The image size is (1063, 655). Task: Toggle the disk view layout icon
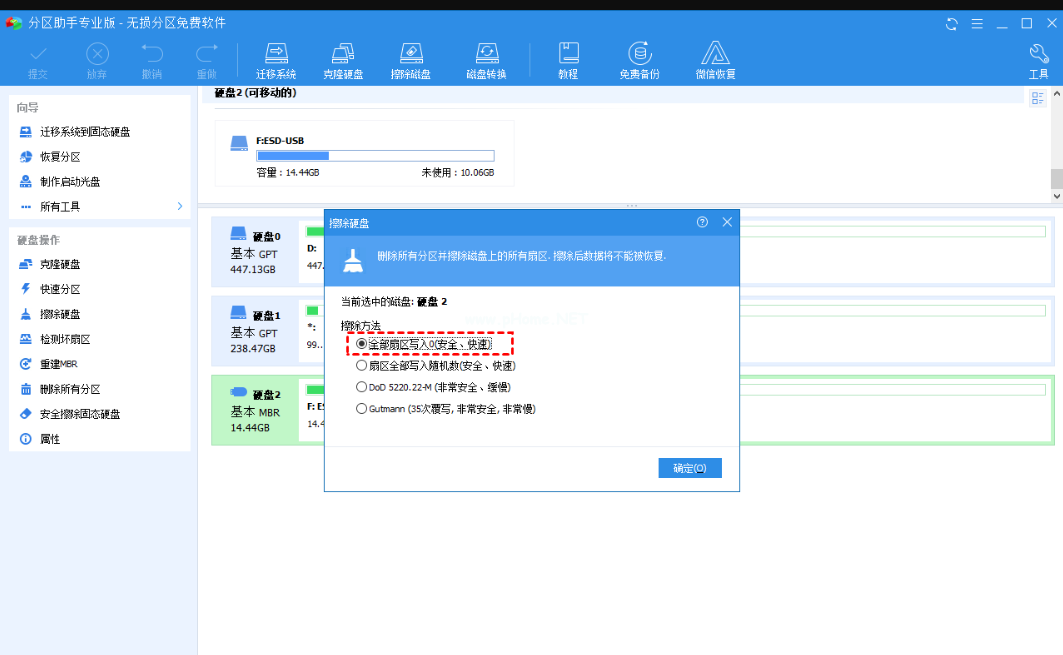pyautogui.click(x=1038, y=98)
